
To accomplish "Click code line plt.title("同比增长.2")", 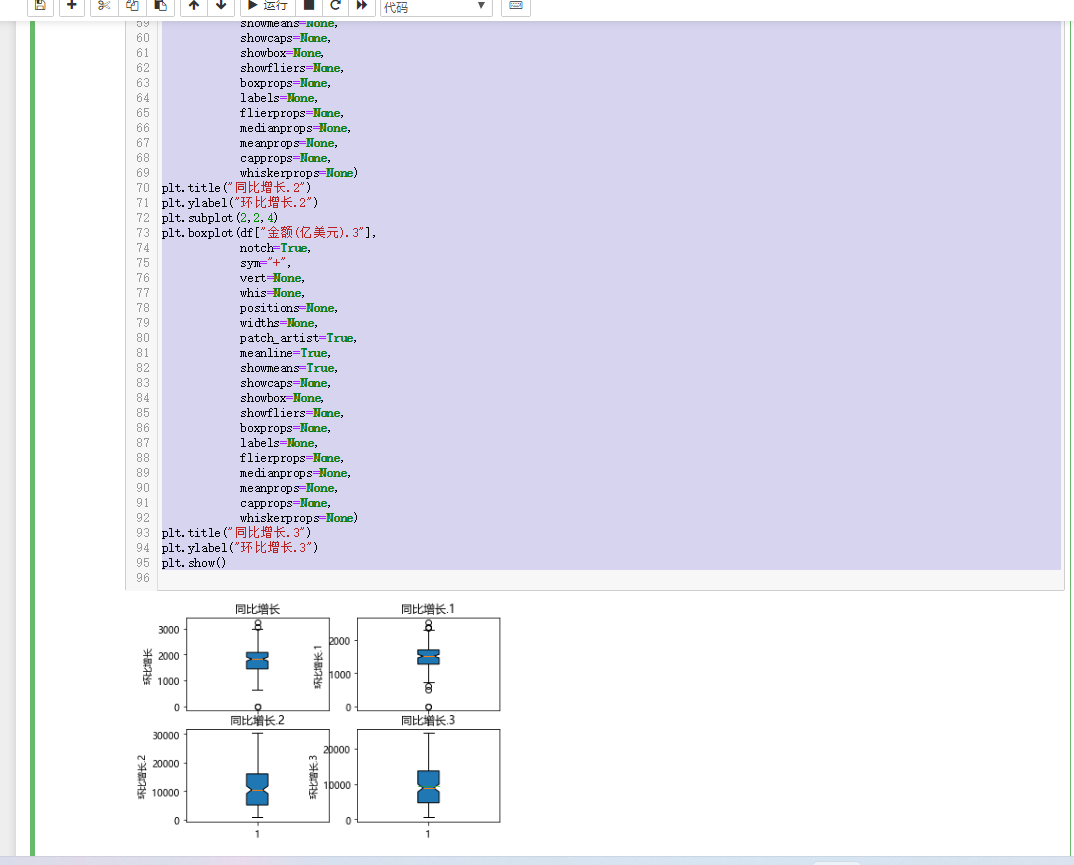I will [x=236, y=188].
